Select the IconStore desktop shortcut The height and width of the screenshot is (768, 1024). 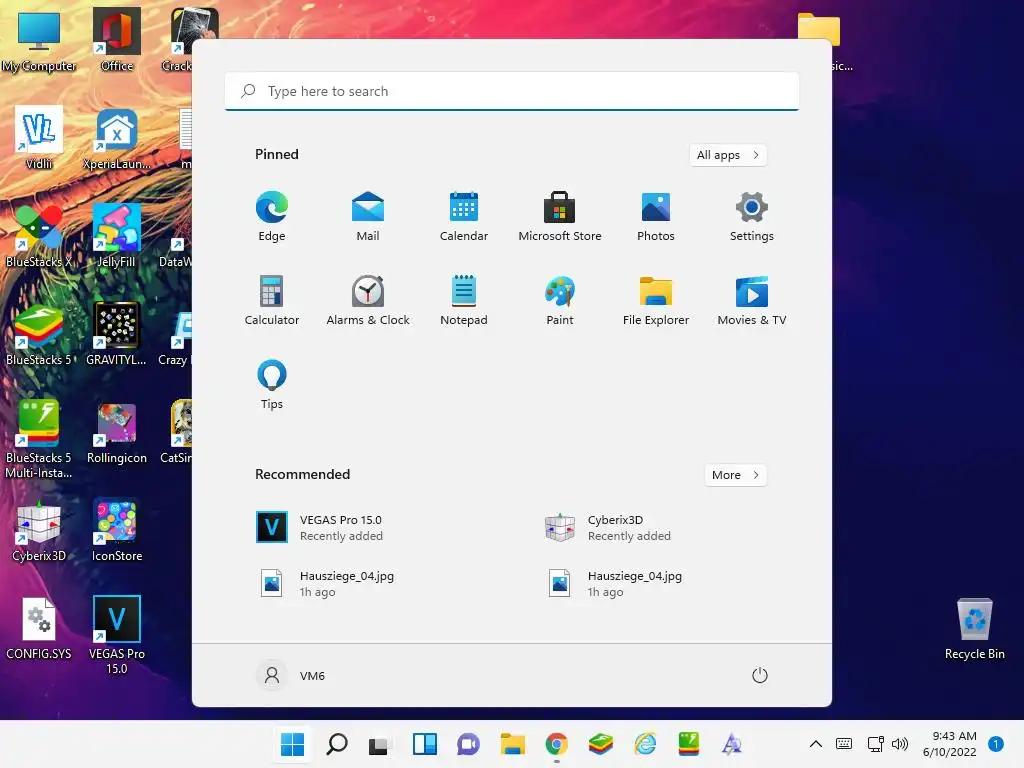(x=117, y=530)
